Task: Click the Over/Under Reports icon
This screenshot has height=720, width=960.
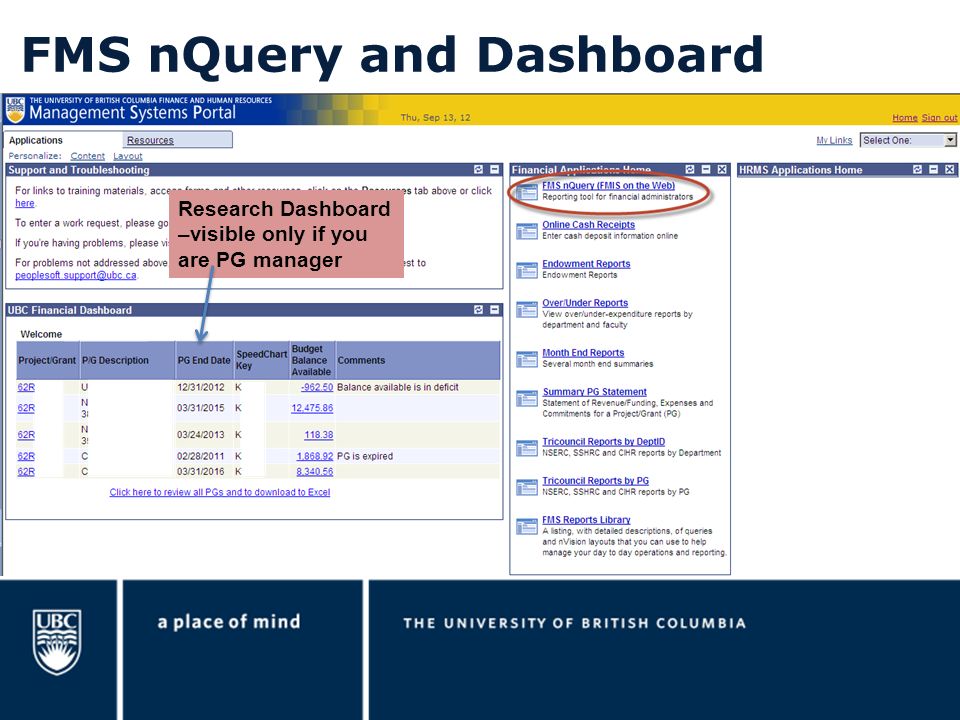Action: 527,310
